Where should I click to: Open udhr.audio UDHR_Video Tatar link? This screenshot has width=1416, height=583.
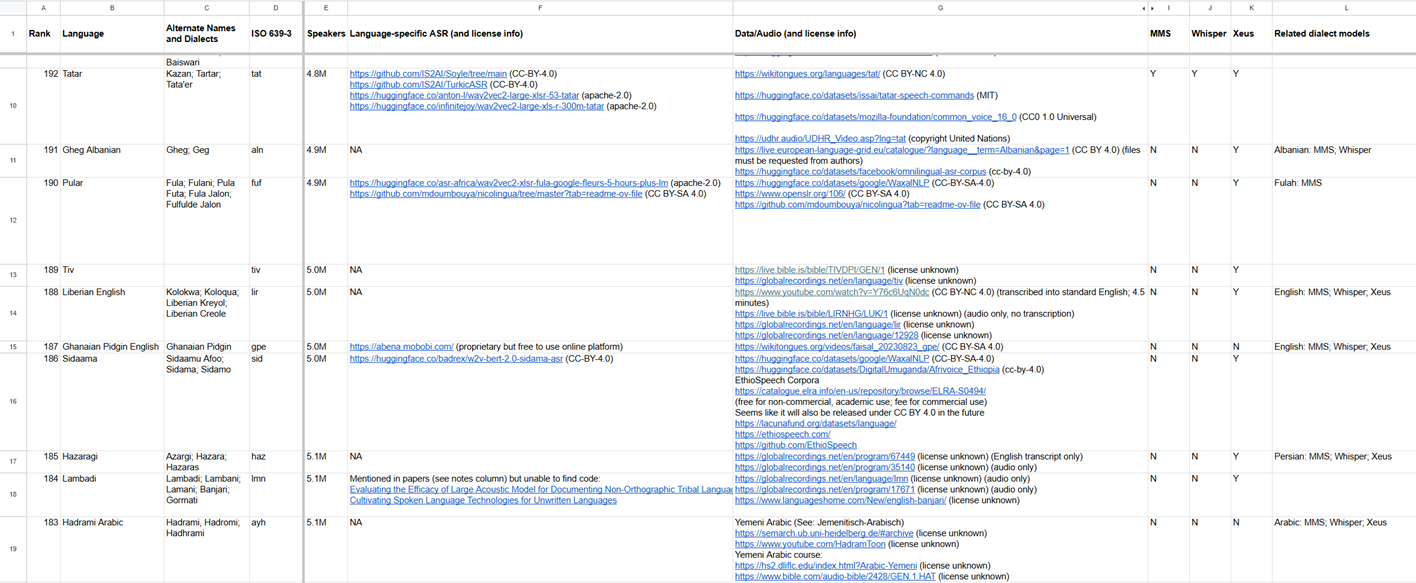[820, 138]
